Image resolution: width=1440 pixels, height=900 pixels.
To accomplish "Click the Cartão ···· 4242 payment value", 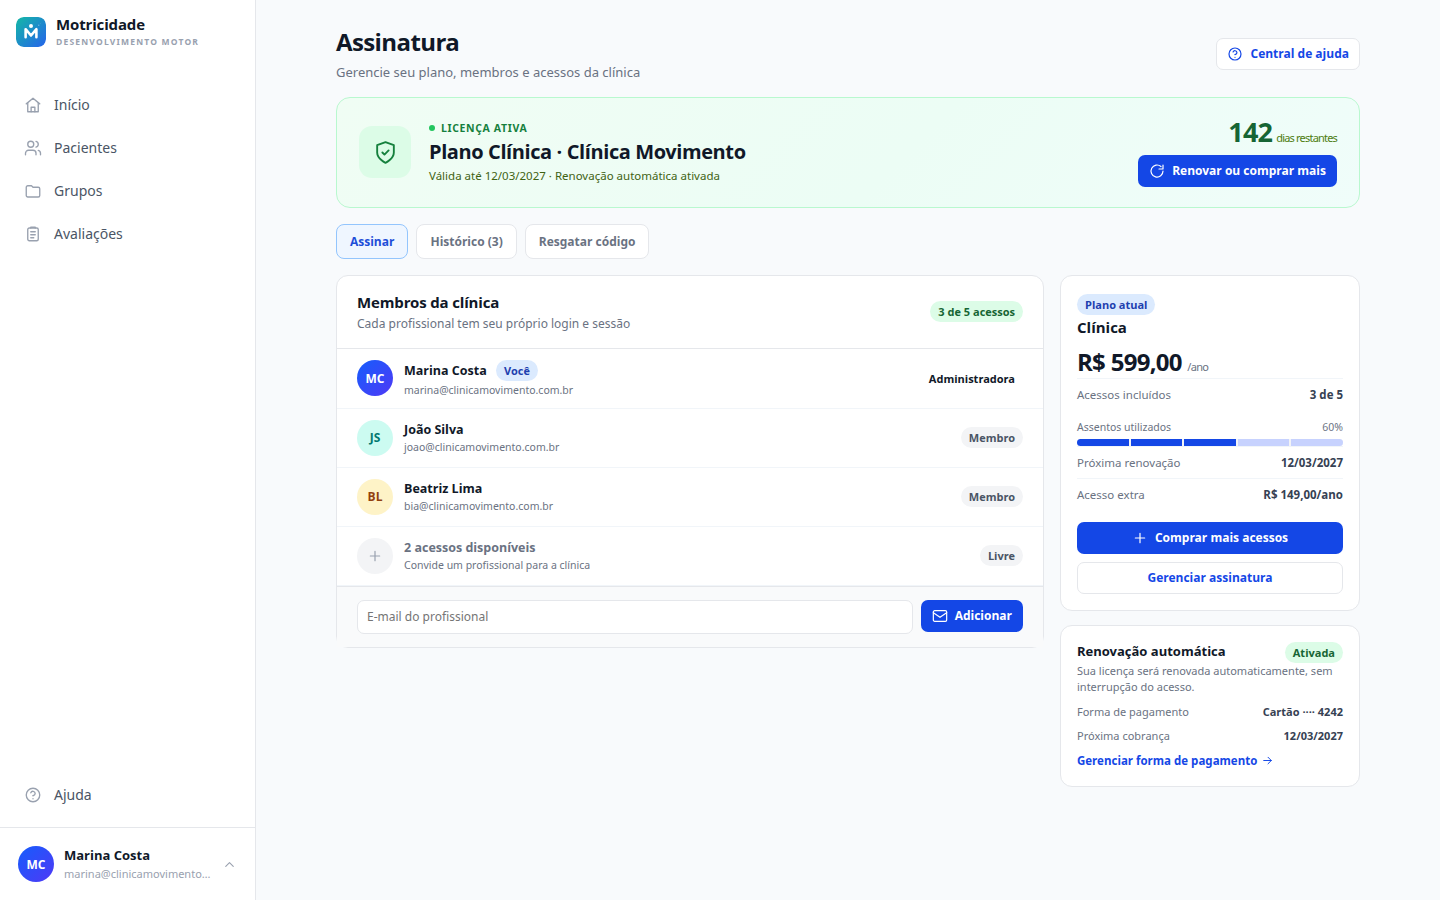I will [1303, 712].
